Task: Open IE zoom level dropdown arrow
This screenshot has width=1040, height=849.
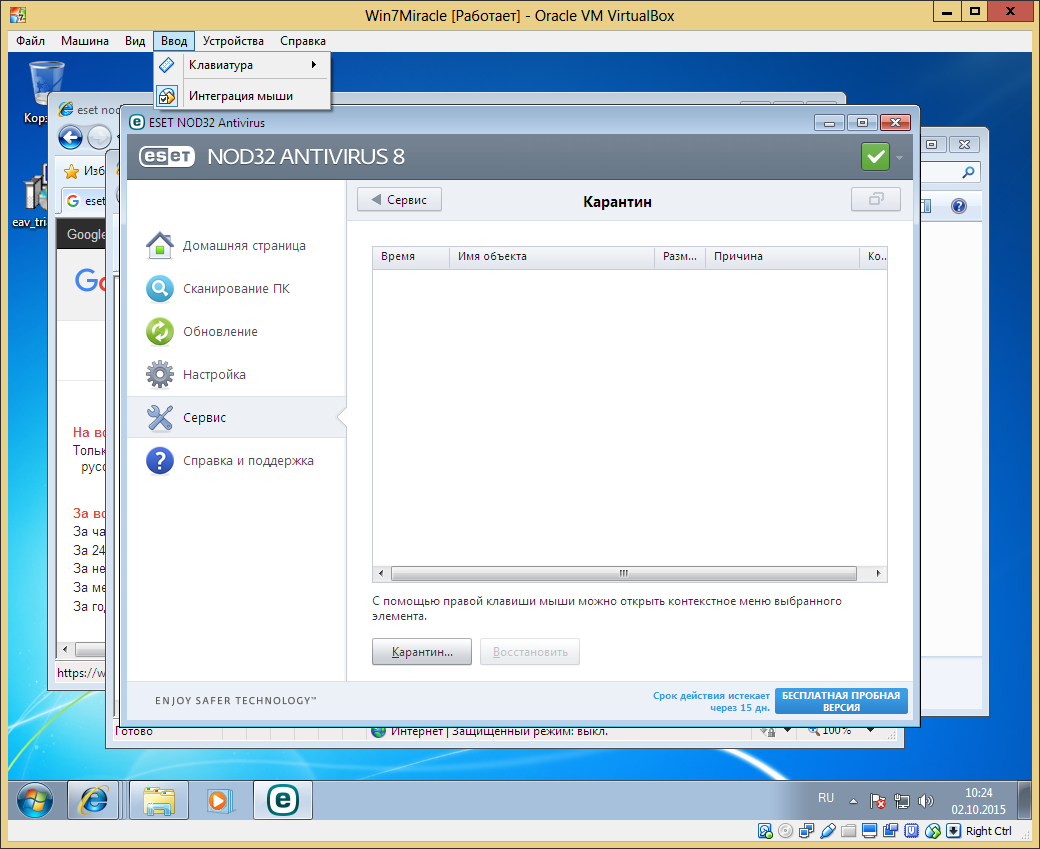Action: [x=870, y=731]
